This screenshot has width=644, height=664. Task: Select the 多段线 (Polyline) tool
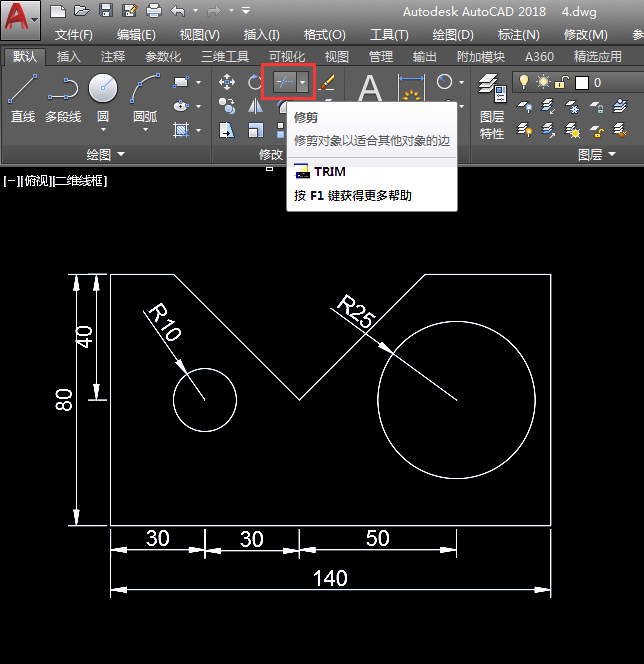tap(63, 90)
